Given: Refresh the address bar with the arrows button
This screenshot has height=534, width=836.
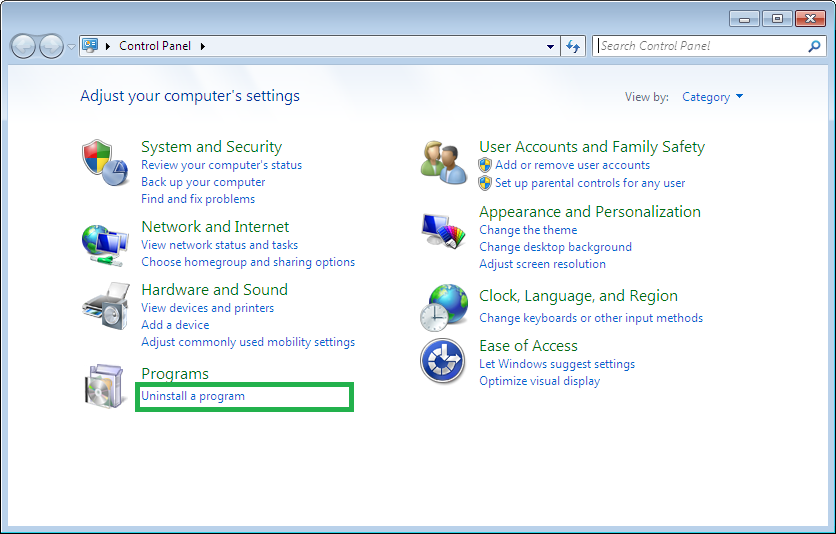Looking at the screenshot, I should click(x=573, y=46).
